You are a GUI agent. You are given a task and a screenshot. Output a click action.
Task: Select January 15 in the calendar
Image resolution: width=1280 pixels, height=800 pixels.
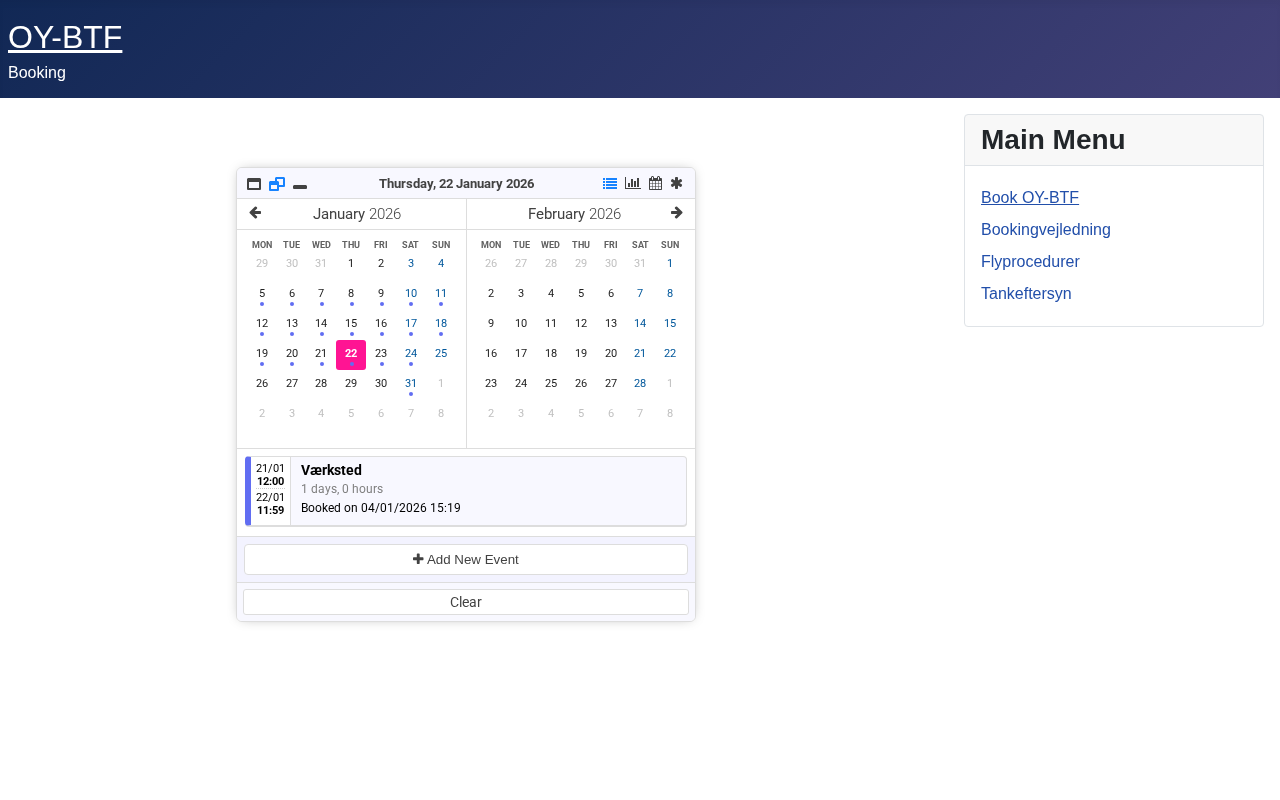(351, 324)
